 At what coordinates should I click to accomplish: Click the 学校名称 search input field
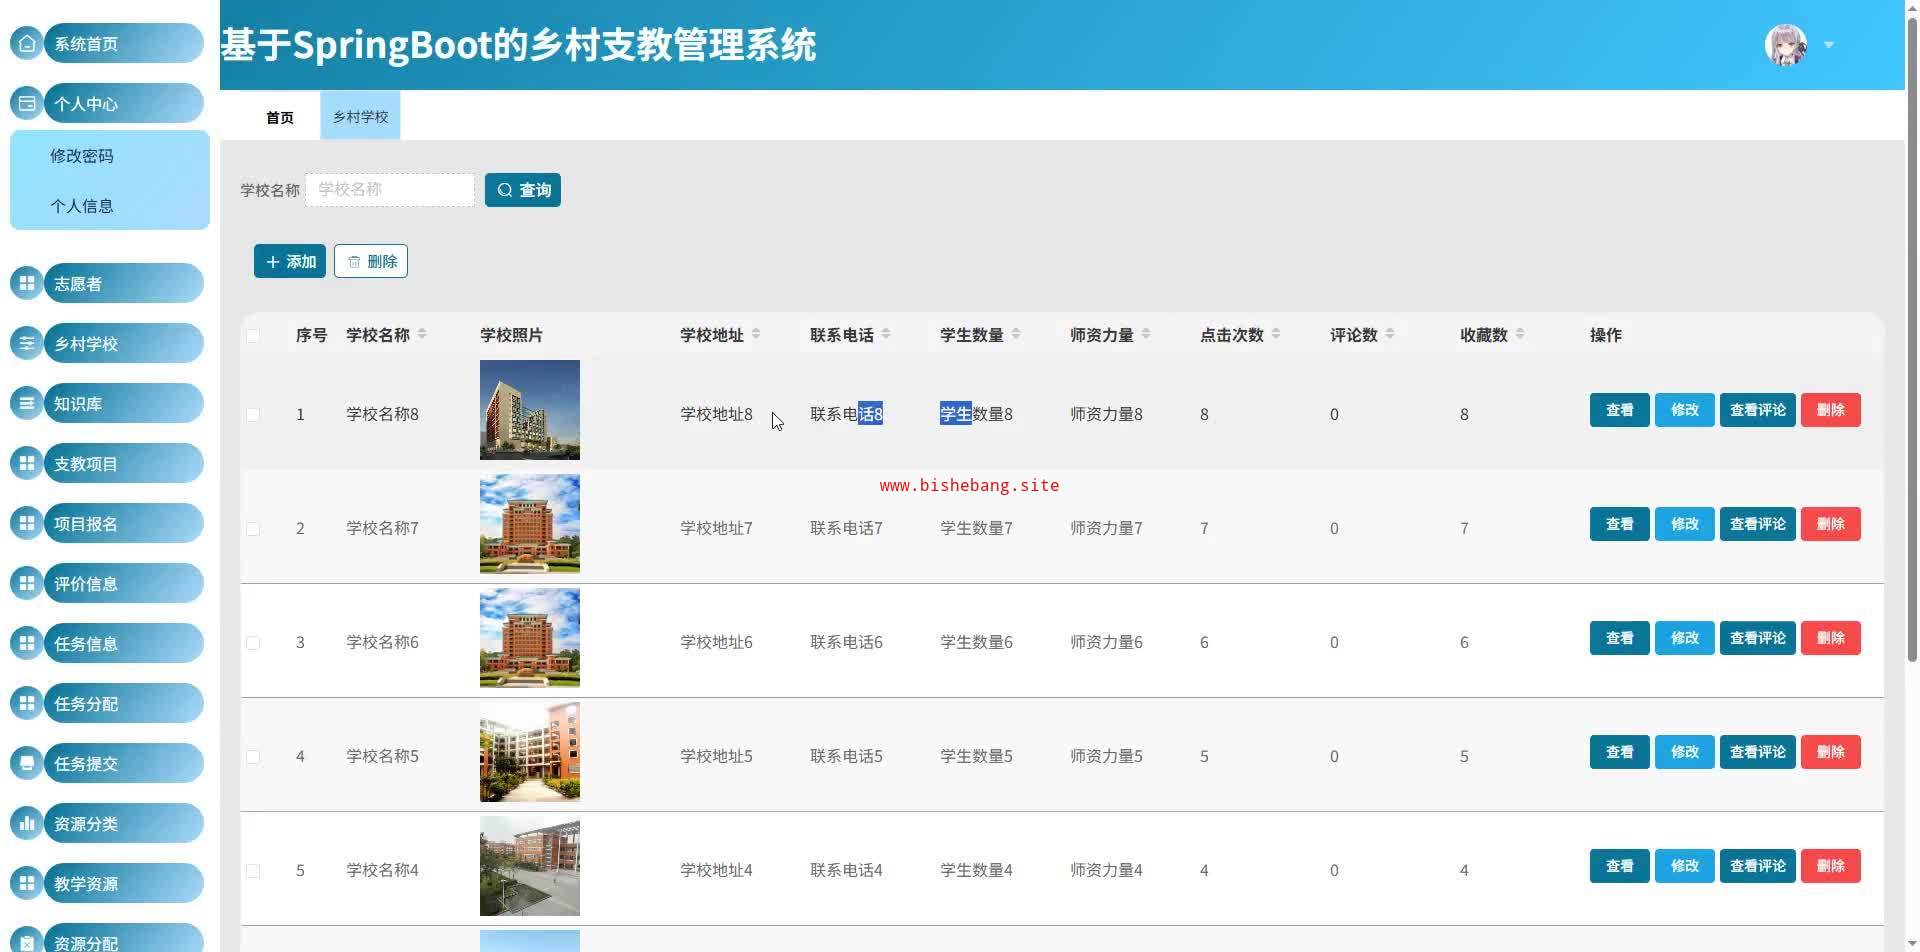tap(390, 190)
